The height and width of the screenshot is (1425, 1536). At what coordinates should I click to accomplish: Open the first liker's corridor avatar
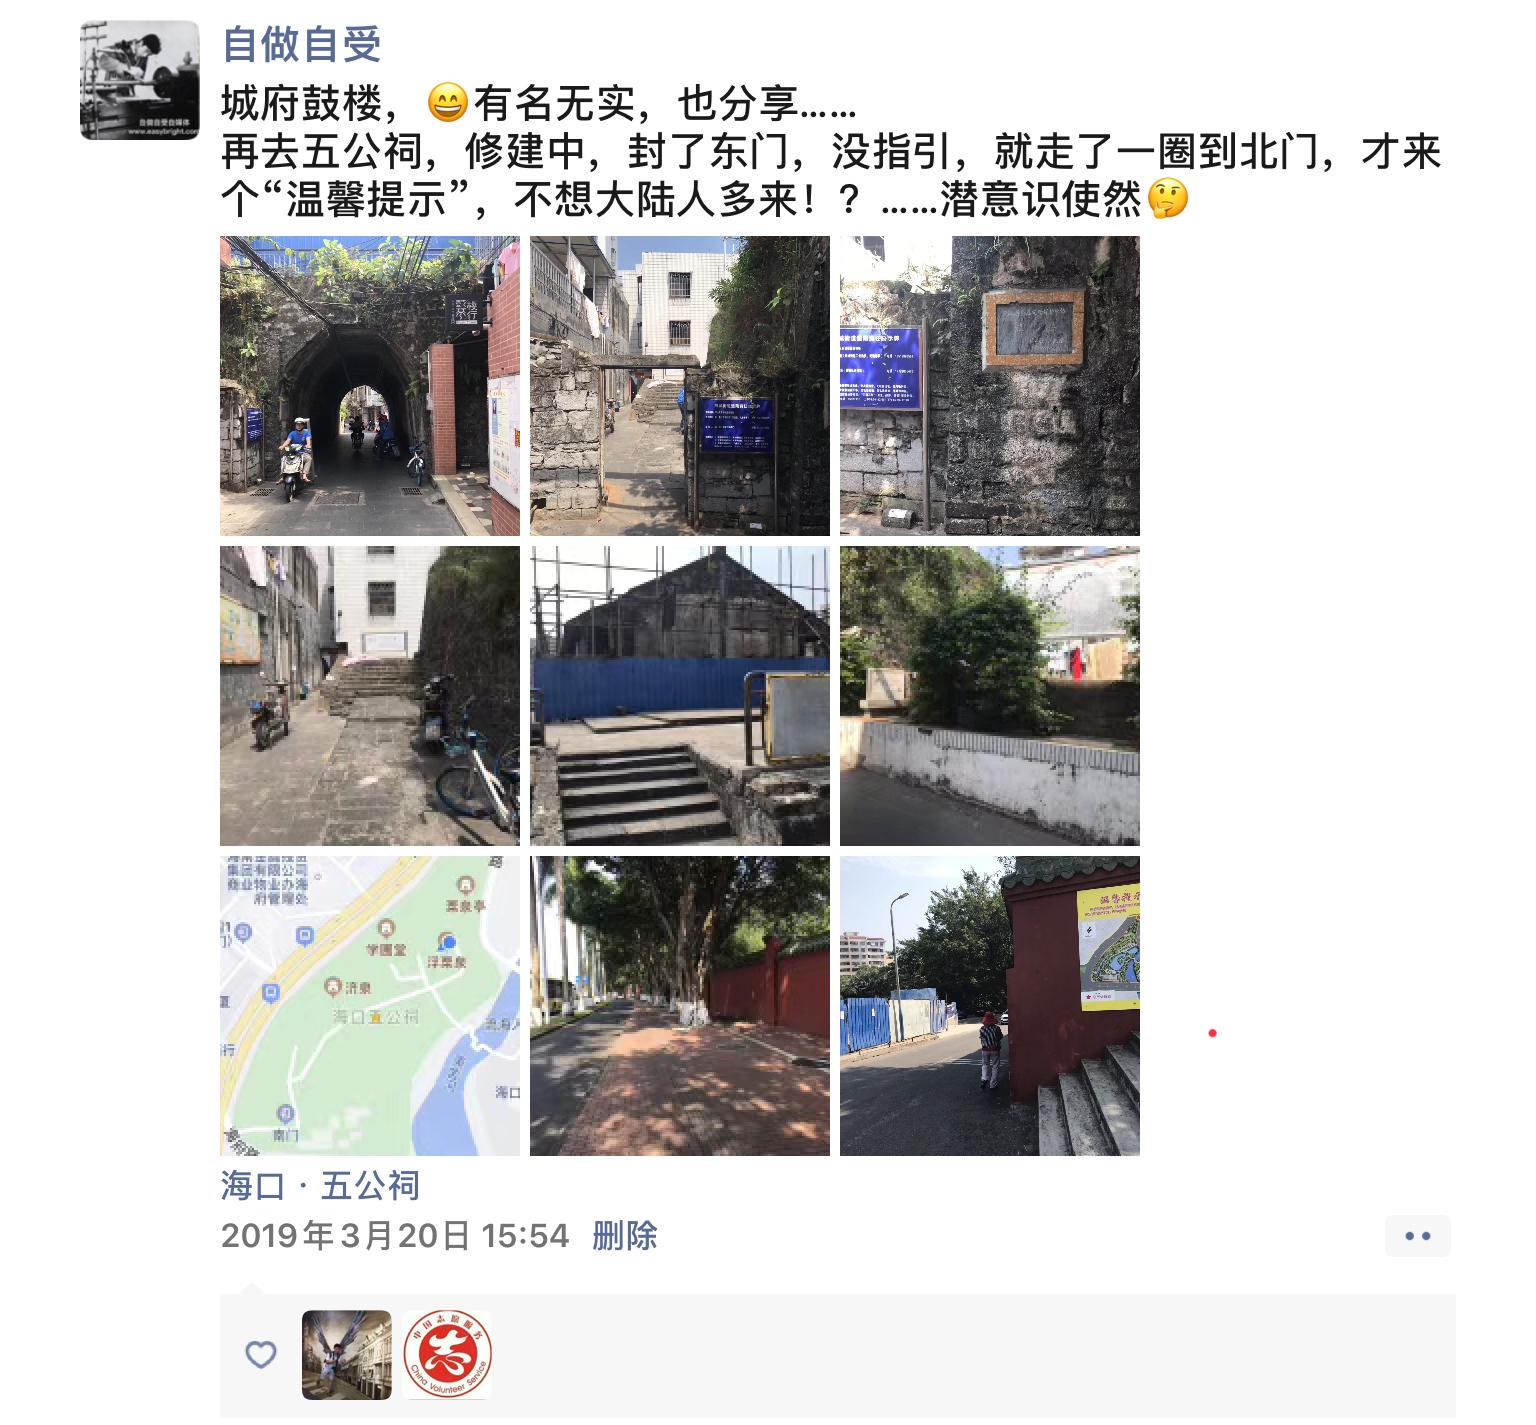[346, 1355]
